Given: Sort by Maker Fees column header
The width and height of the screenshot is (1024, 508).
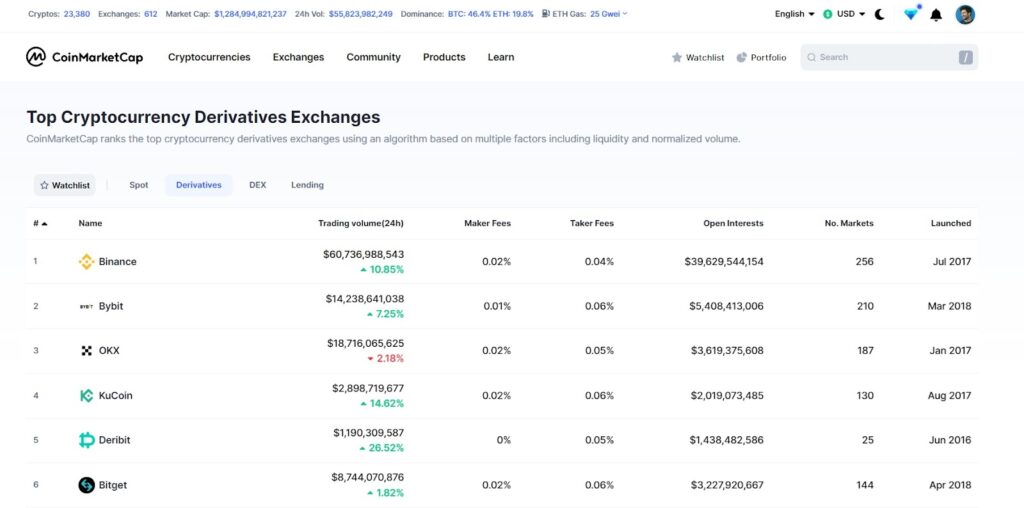Looking at the screenshot, I should click(x=487, y=223).
